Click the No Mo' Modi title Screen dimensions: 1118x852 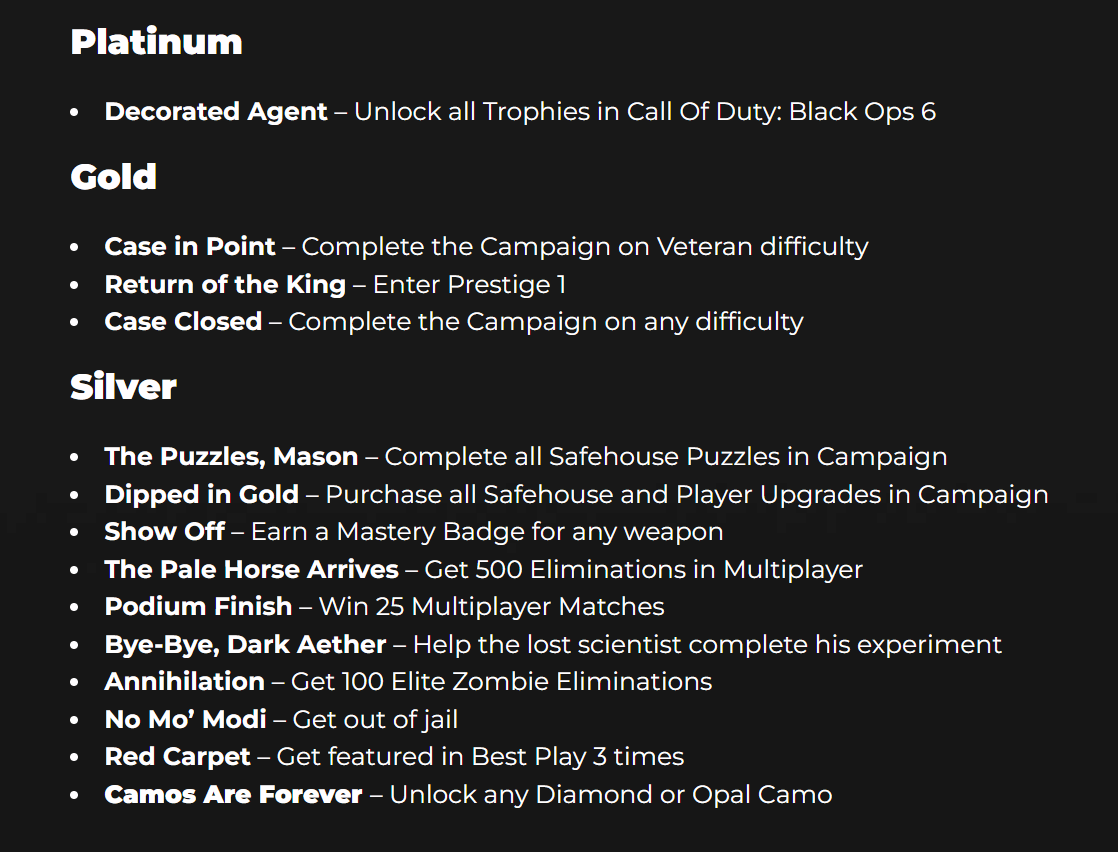(x=185, y=719)
